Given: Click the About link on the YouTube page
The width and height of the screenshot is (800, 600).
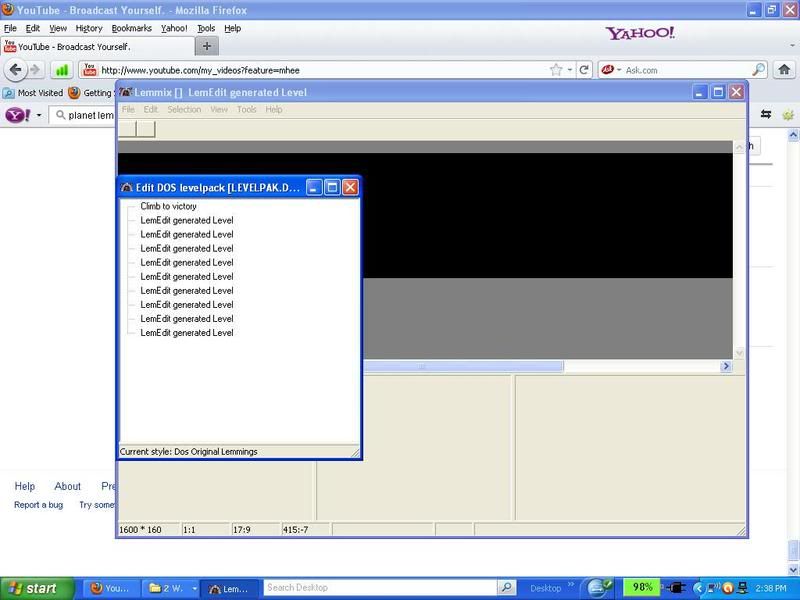Looking at the screenshot, I should tap(67, 486).
